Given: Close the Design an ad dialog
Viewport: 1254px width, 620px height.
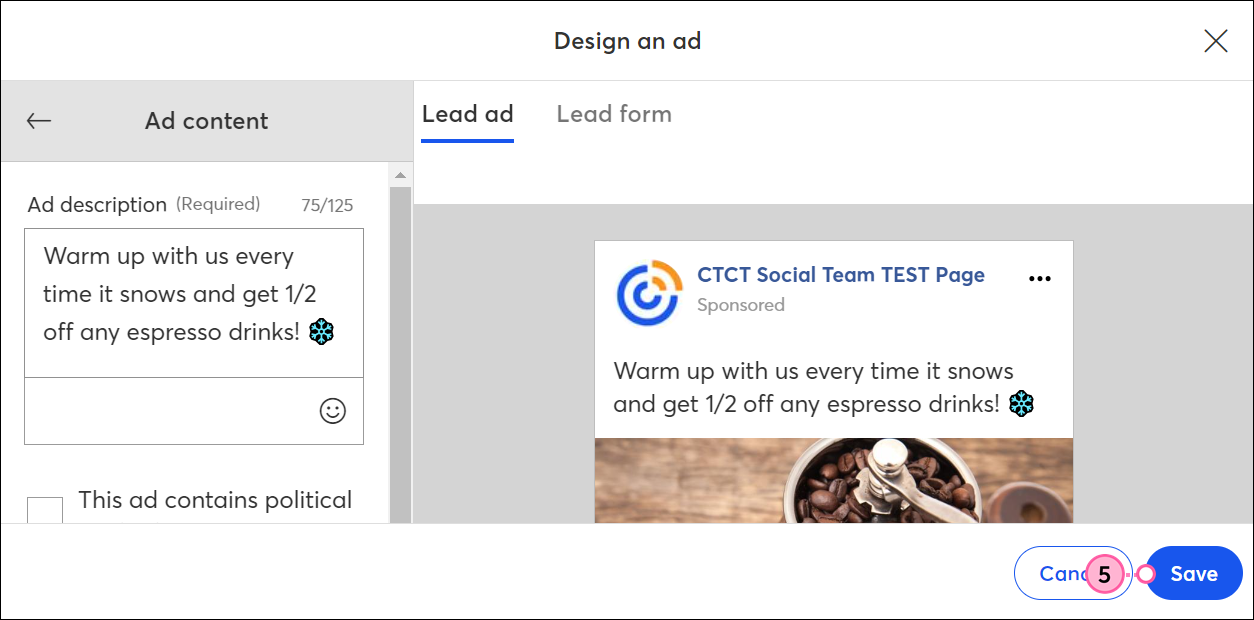Looking at the screenshot, I should 1216,41.
